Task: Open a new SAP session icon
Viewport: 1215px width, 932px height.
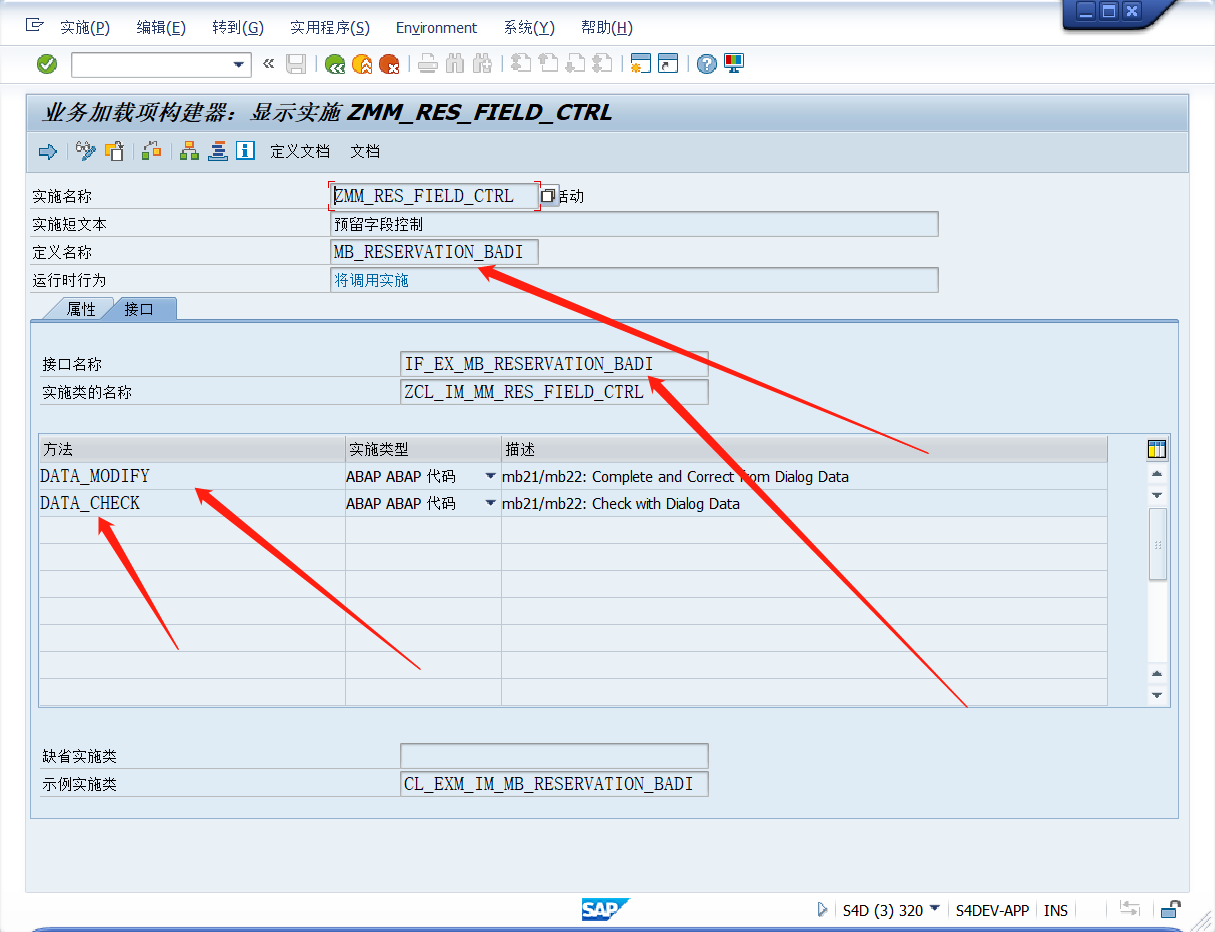Action: pos(640,63)
